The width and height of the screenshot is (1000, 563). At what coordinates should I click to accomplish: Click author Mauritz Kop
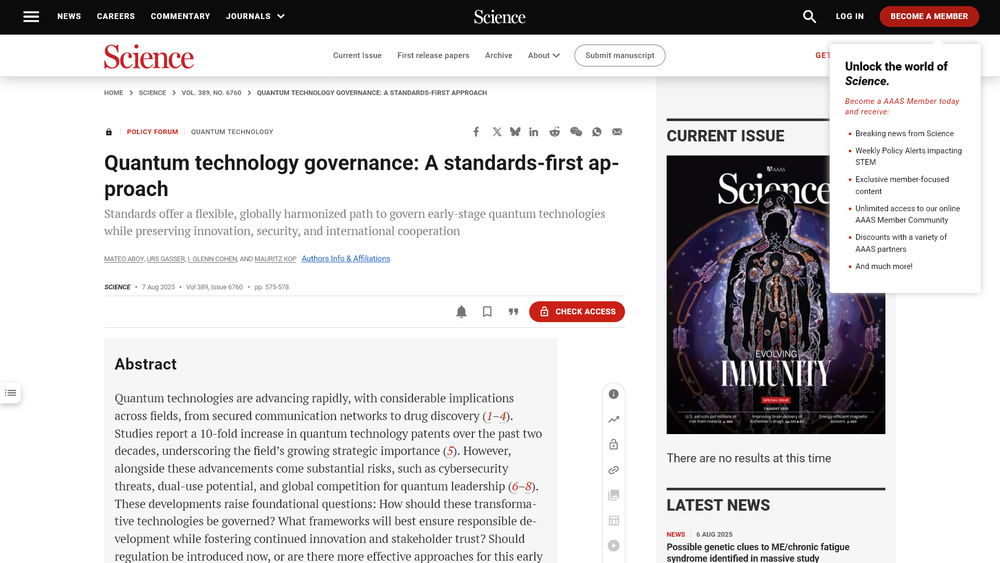[x=276, y=259]
